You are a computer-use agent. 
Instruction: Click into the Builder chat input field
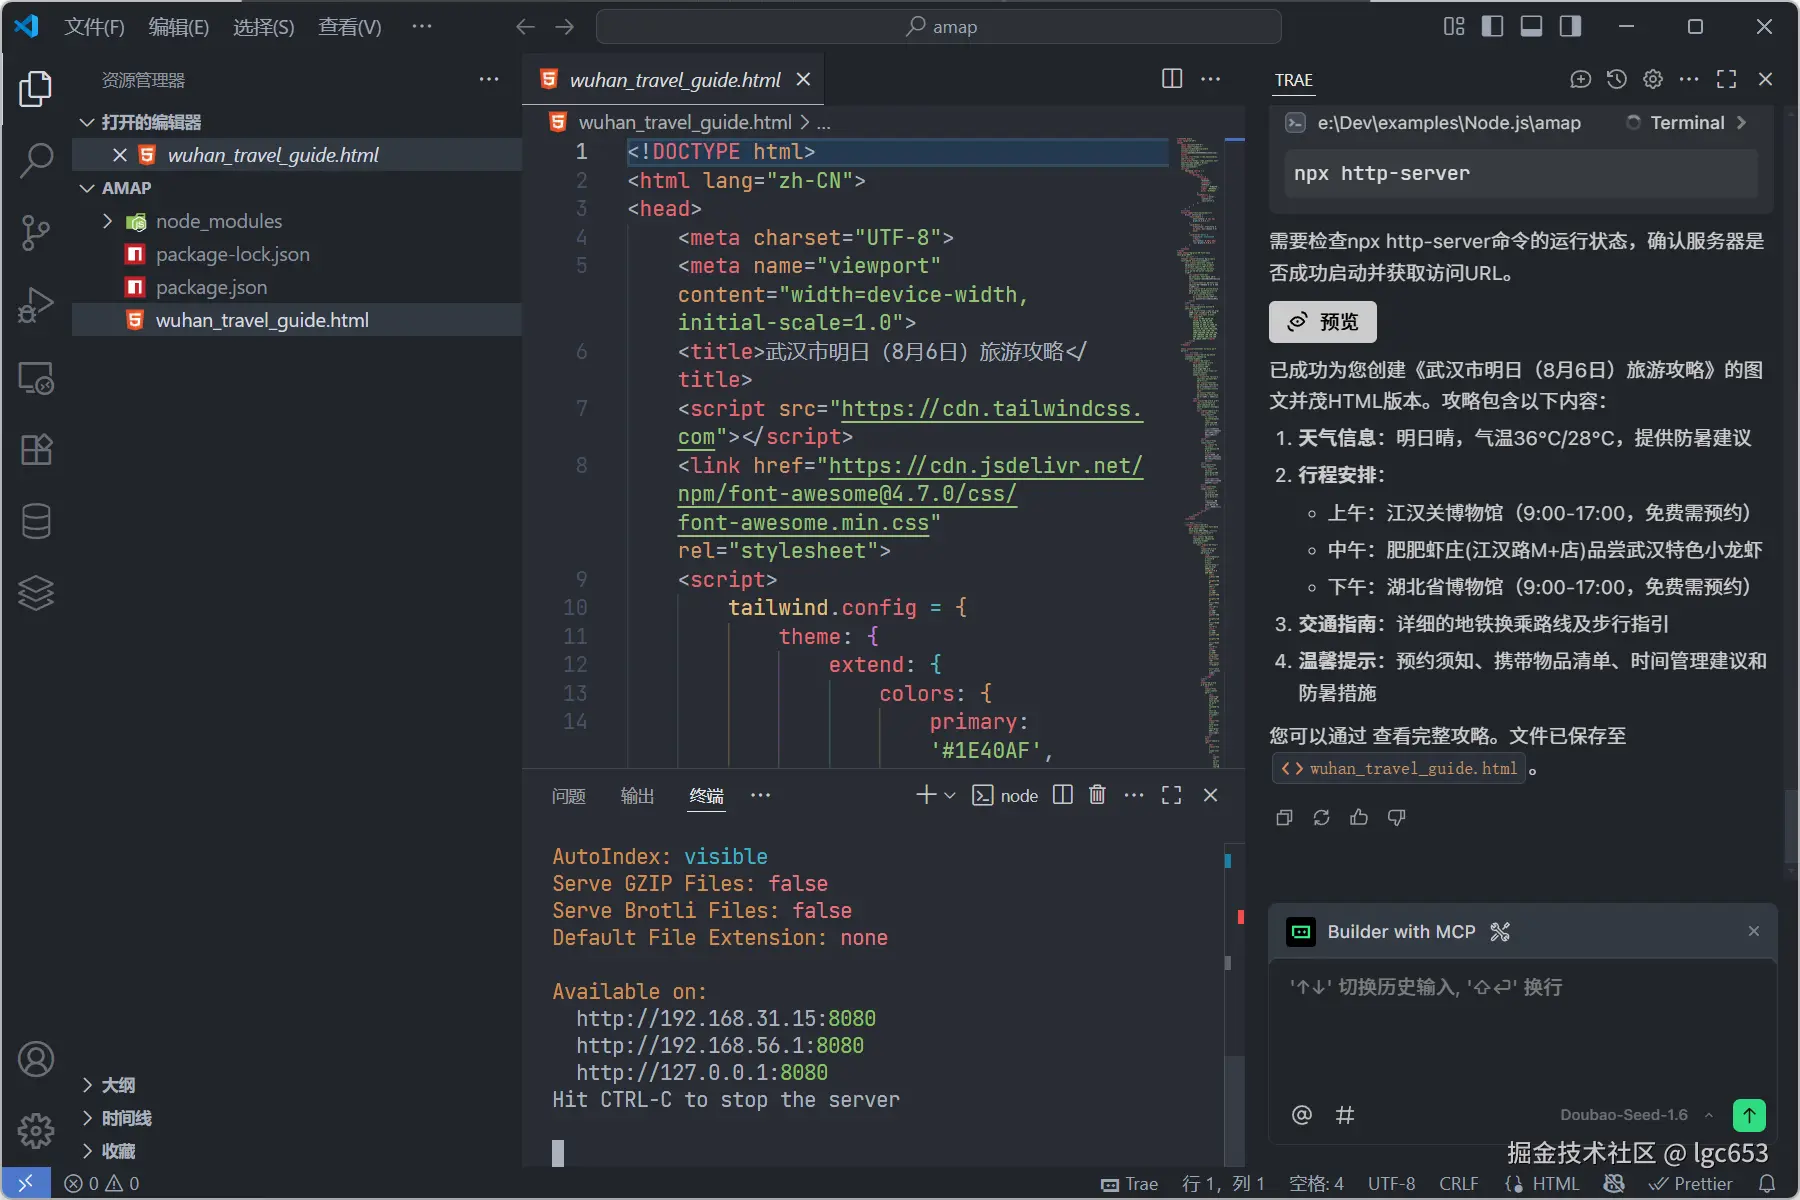pos(1522,1030)
